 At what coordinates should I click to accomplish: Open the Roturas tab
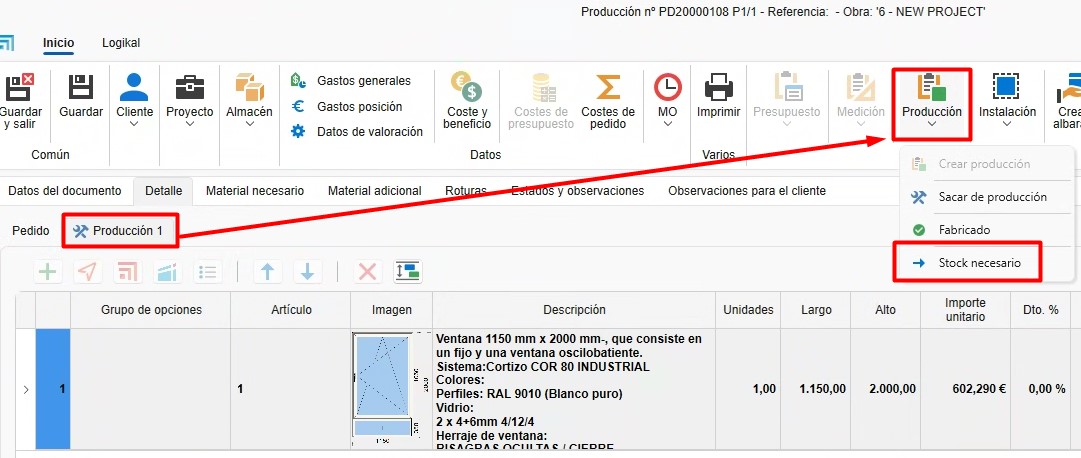(466, 190)
